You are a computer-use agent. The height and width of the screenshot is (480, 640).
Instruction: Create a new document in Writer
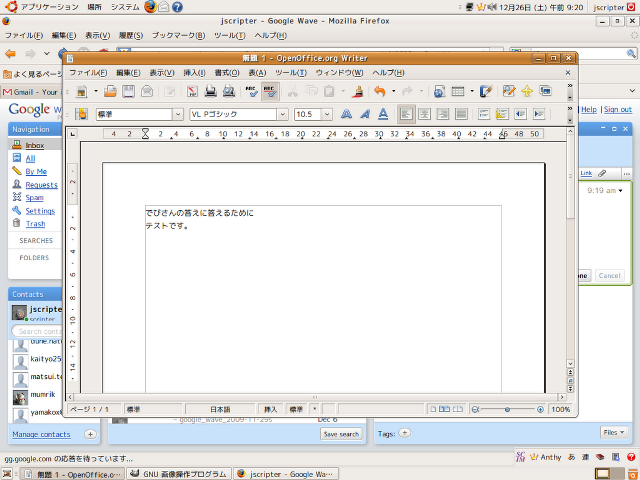click(82, 91)
